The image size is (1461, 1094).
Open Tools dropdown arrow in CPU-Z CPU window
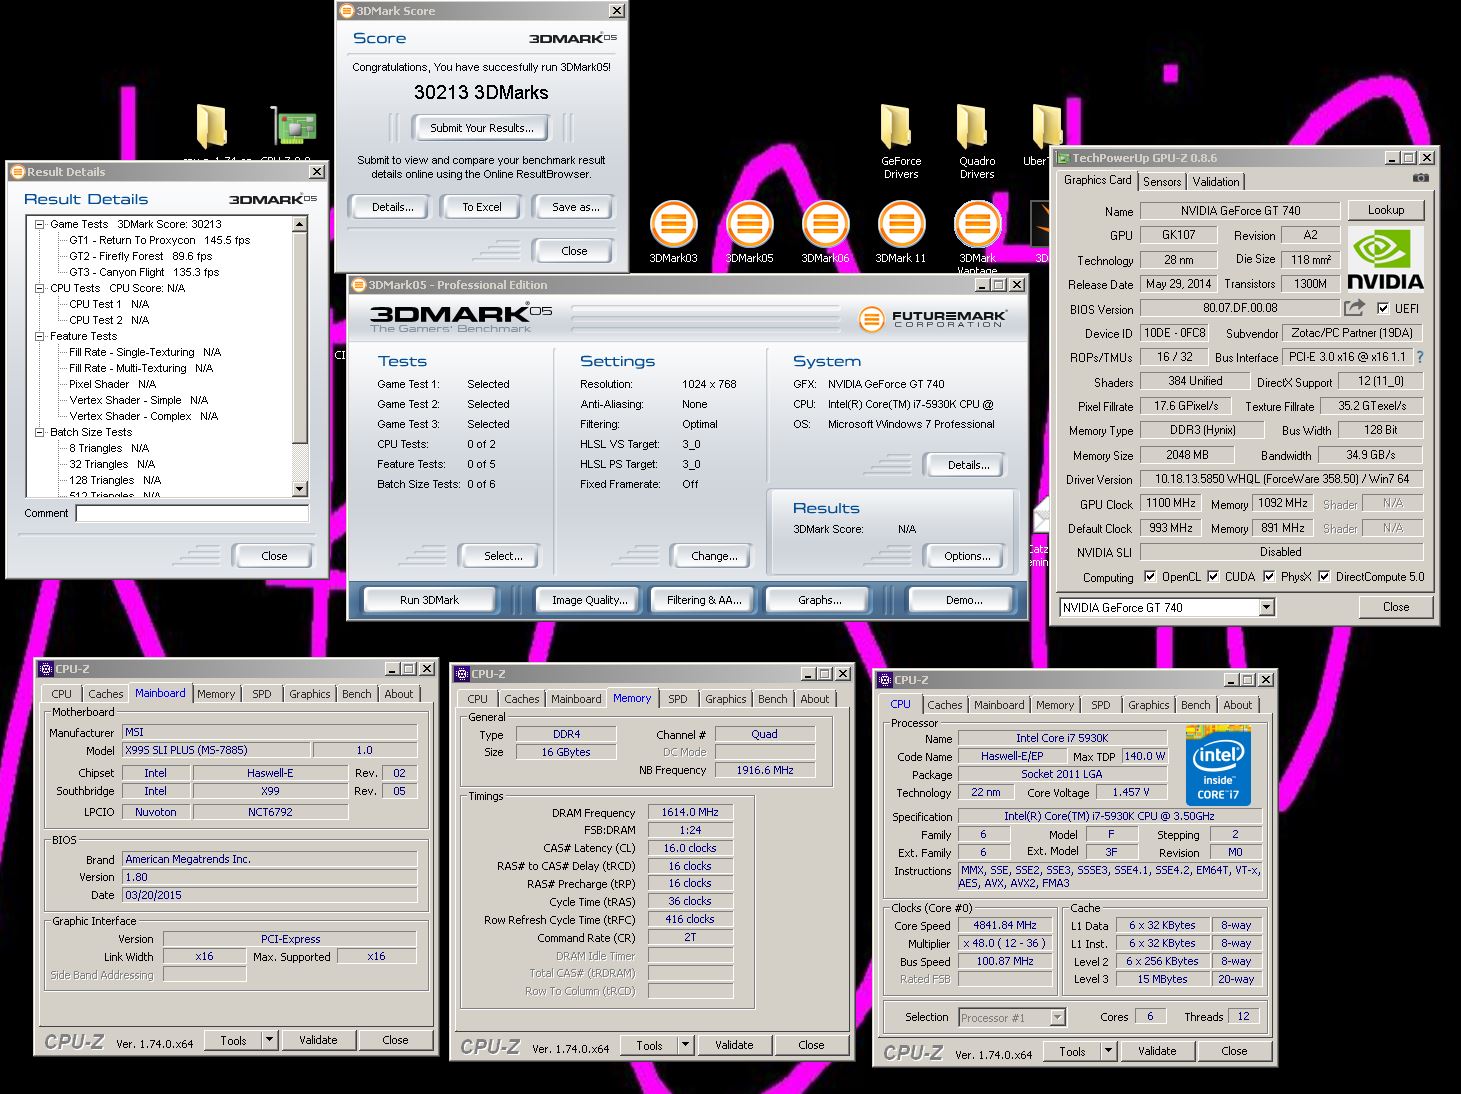1108,1051
